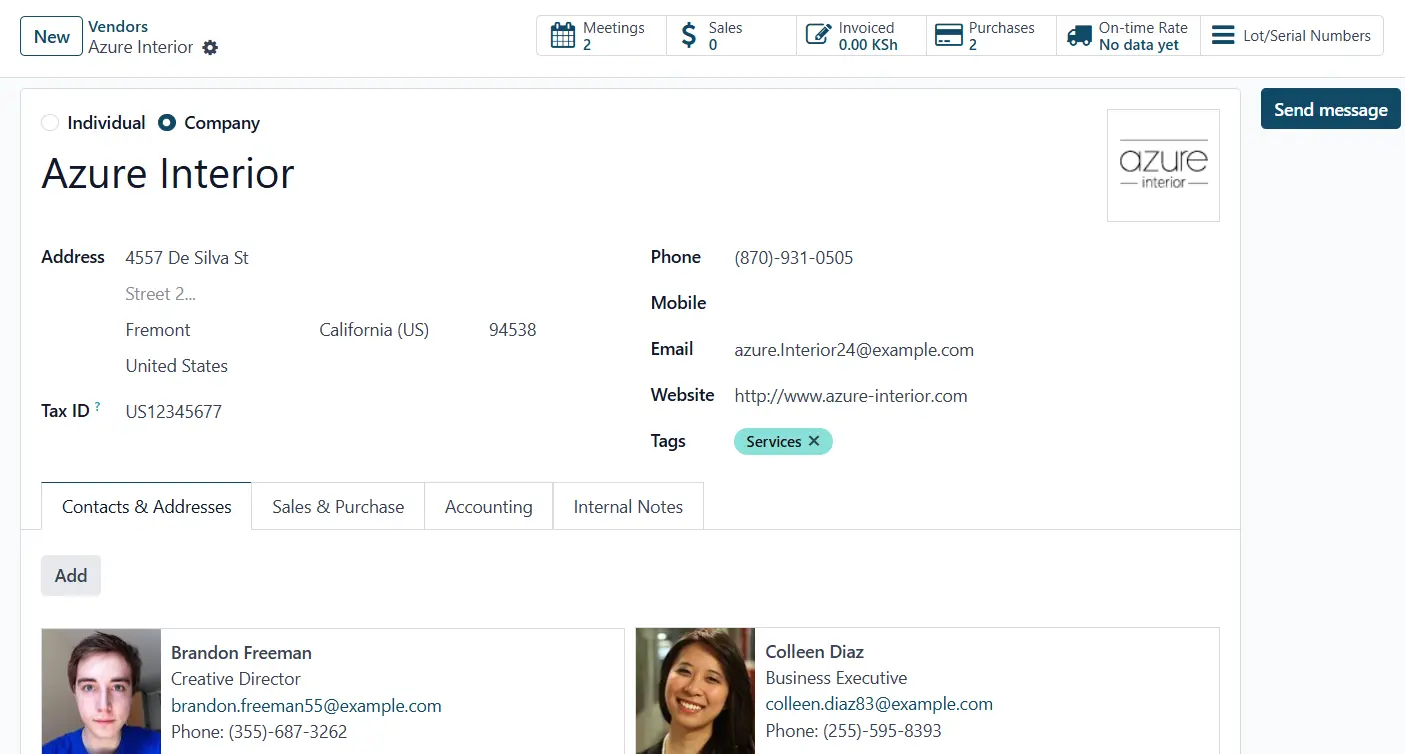Click the Add contact button
This screenshot has height=754, width=1405.
click(71, 576)
